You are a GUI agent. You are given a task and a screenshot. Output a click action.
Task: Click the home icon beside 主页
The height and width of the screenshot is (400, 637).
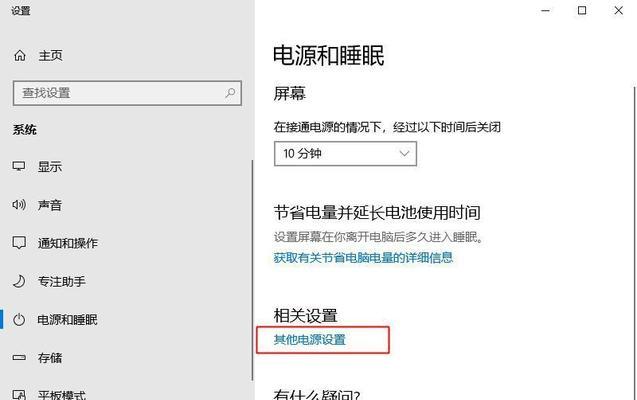pyautogui.click(x=20, y=55)
